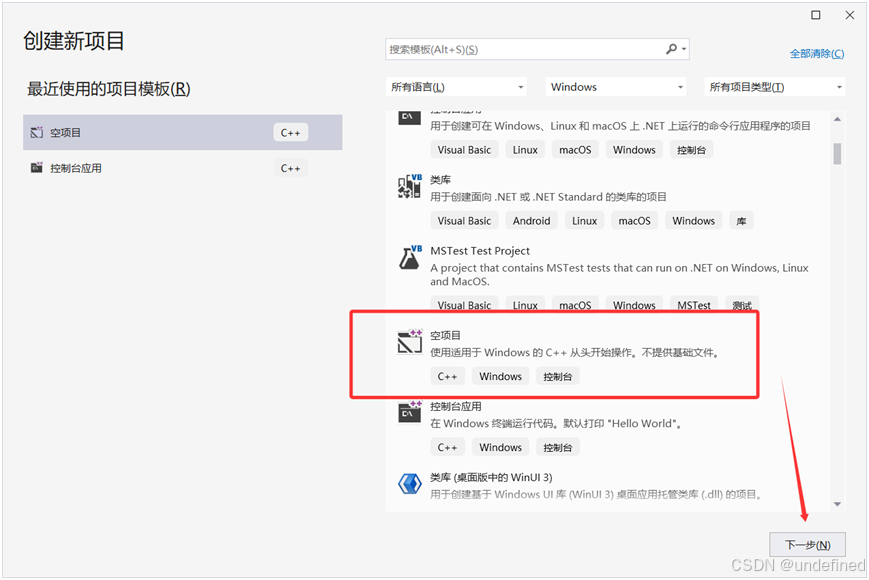Click the MSTest Test Project flask icon
This screenshot has width=869, height=580.
click(408, 257)
